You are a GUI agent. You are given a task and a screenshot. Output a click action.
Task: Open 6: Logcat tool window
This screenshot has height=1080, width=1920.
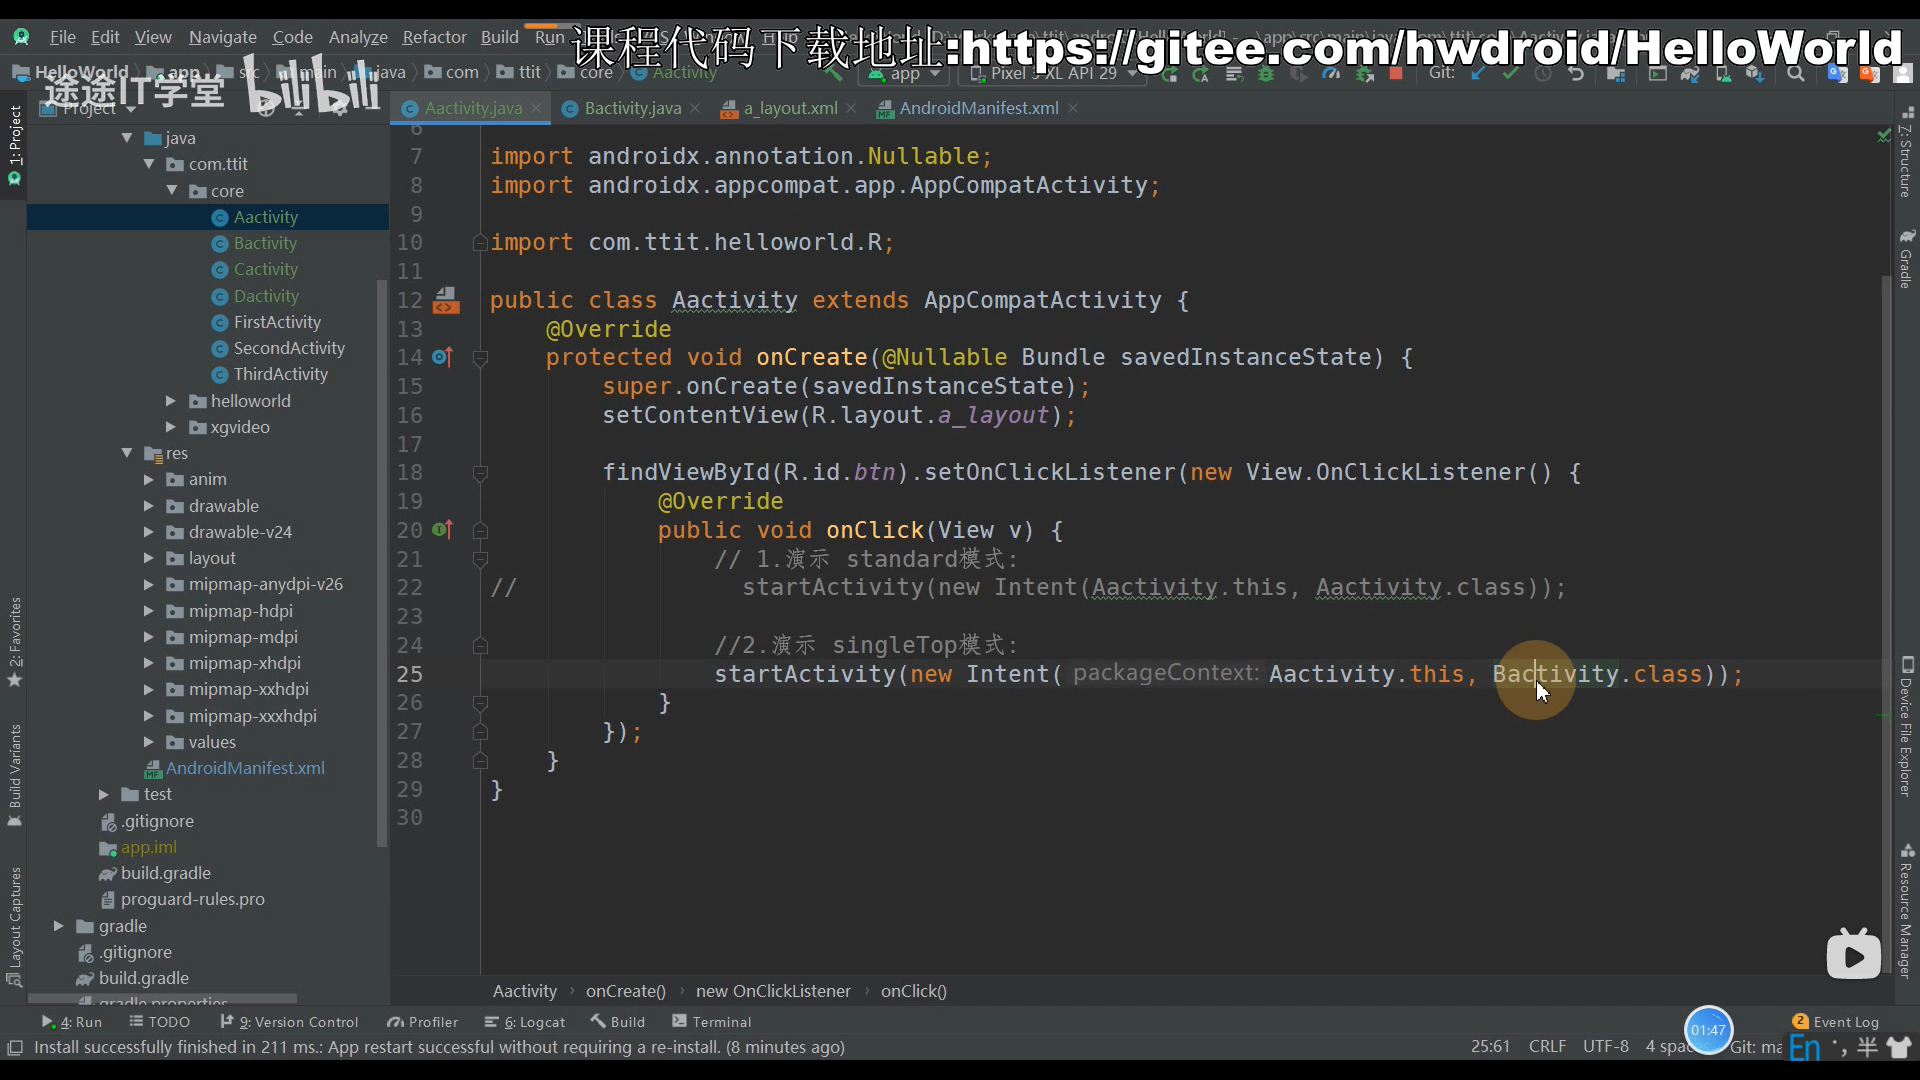525,1022
